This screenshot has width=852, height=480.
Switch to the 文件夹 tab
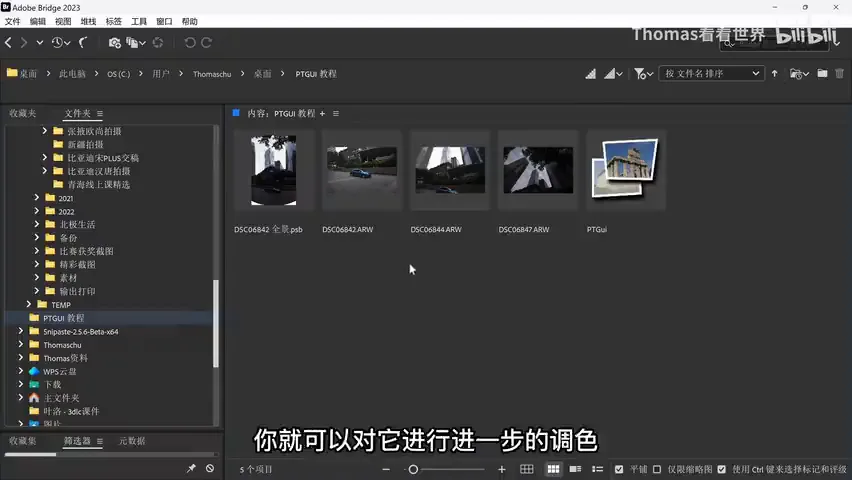78,113
